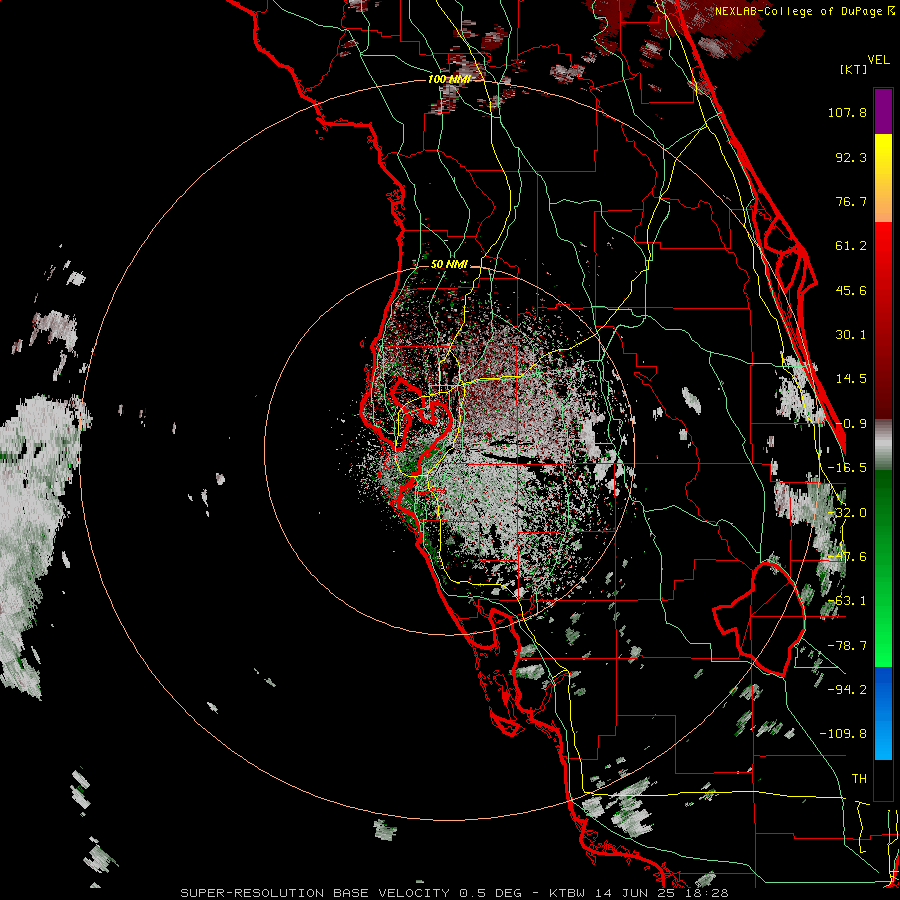This screenshot has width=900, height=900.
Task: Click the 45.6 legend value
Action: click(x=851, y=290)
